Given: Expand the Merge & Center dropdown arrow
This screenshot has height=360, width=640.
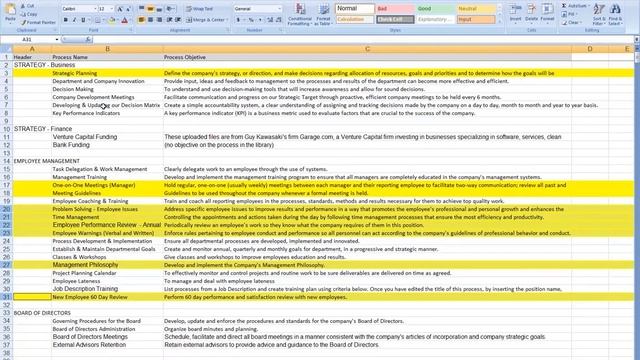Looking at the screenshot, I should pyautogui.click(x=227, y=20).
